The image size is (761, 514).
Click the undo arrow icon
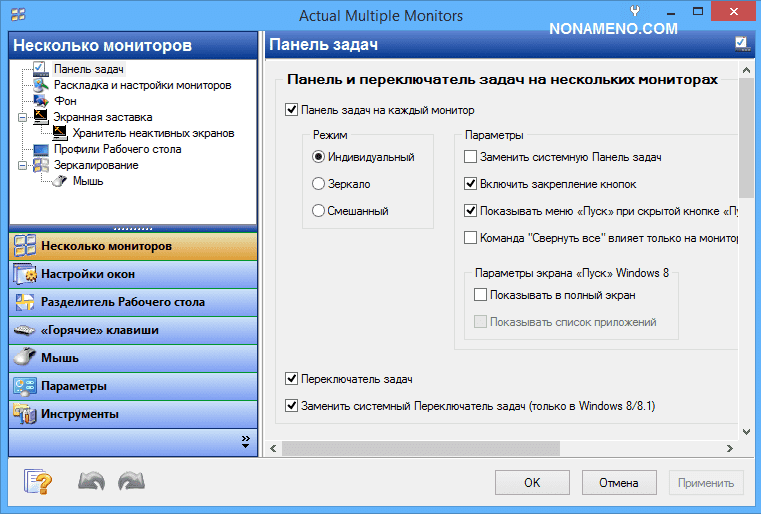(x=91, y=482)
